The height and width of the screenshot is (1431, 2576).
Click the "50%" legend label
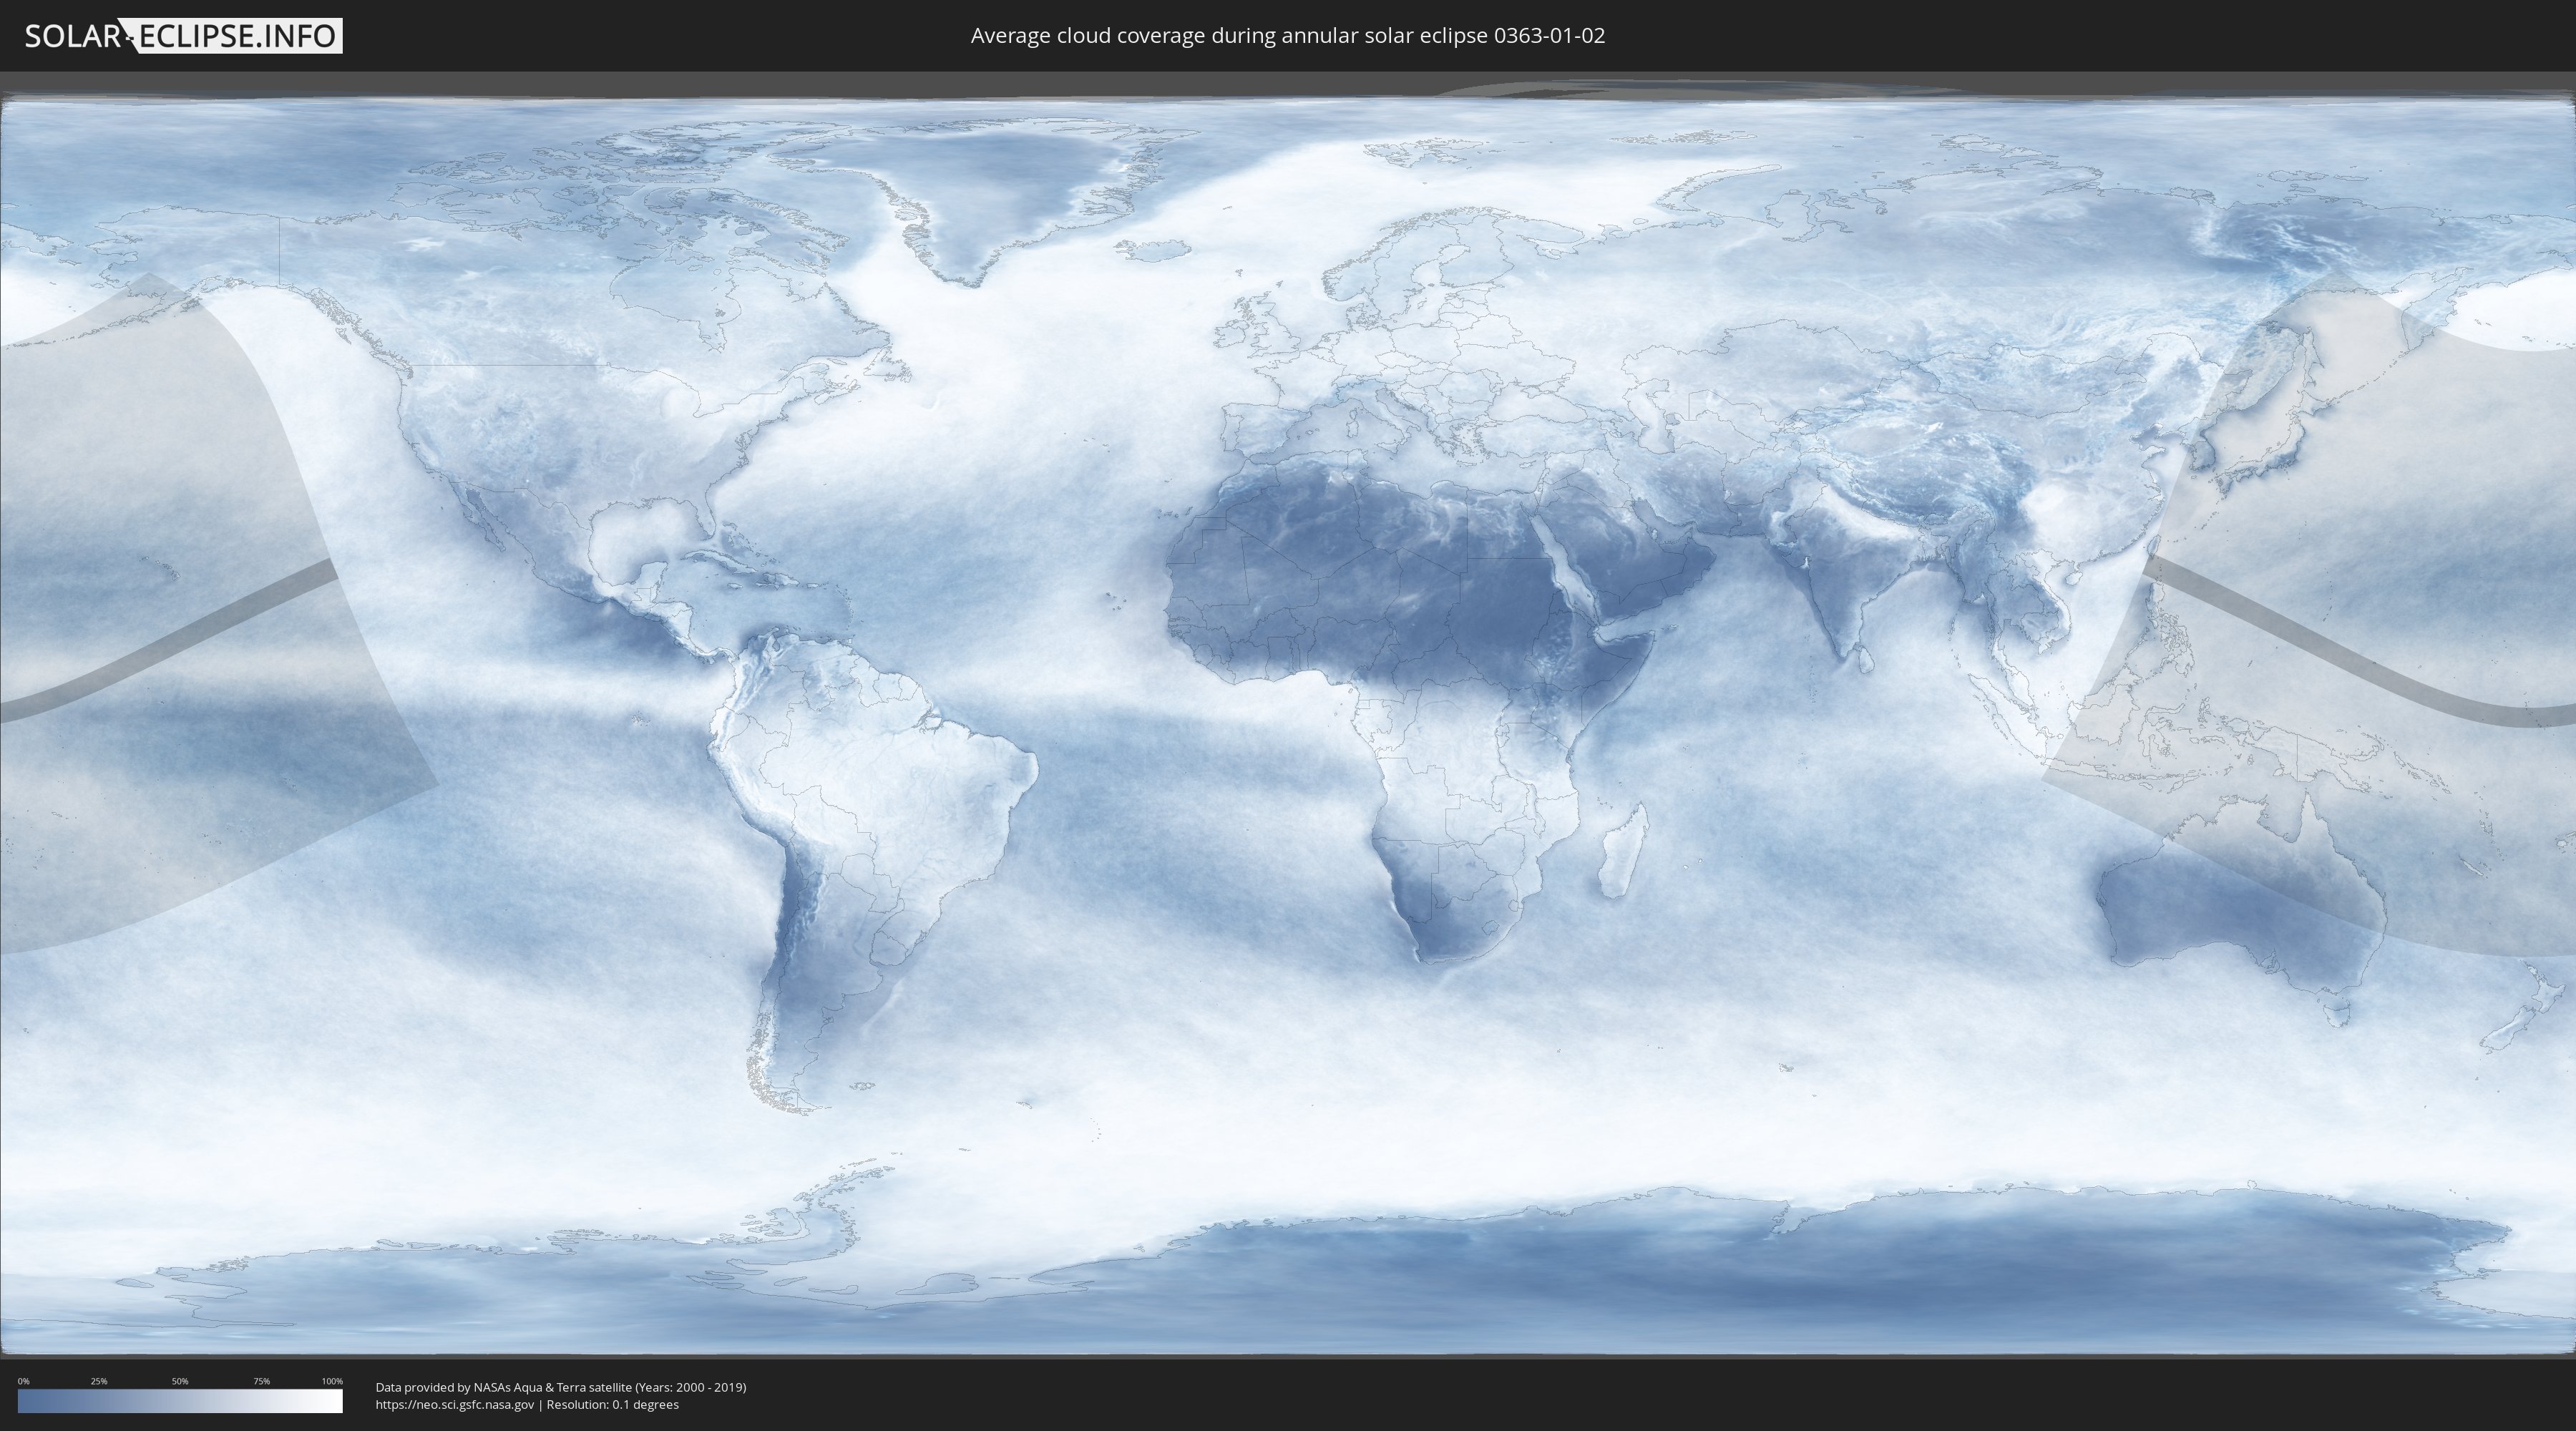click(x=180, y=1381)
